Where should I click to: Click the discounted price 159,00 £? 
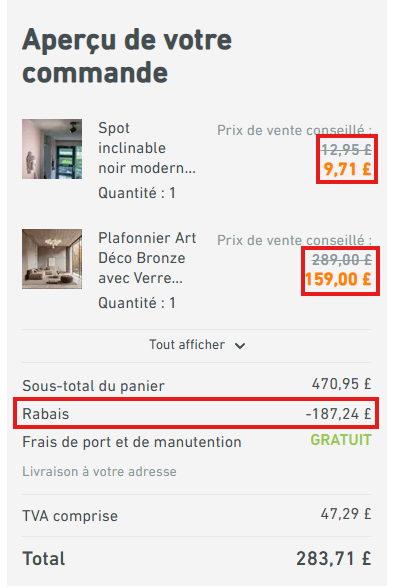point(338,279)
